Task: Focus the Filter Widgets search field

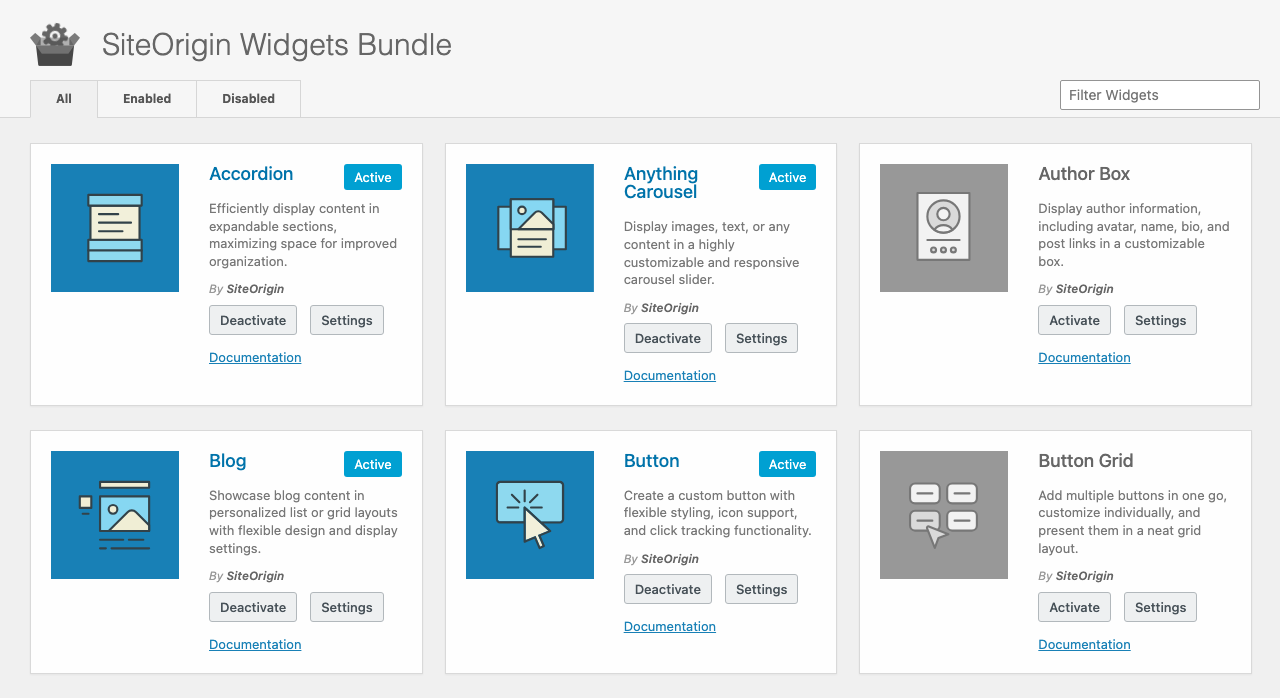Action: [x=1160, y=95]
